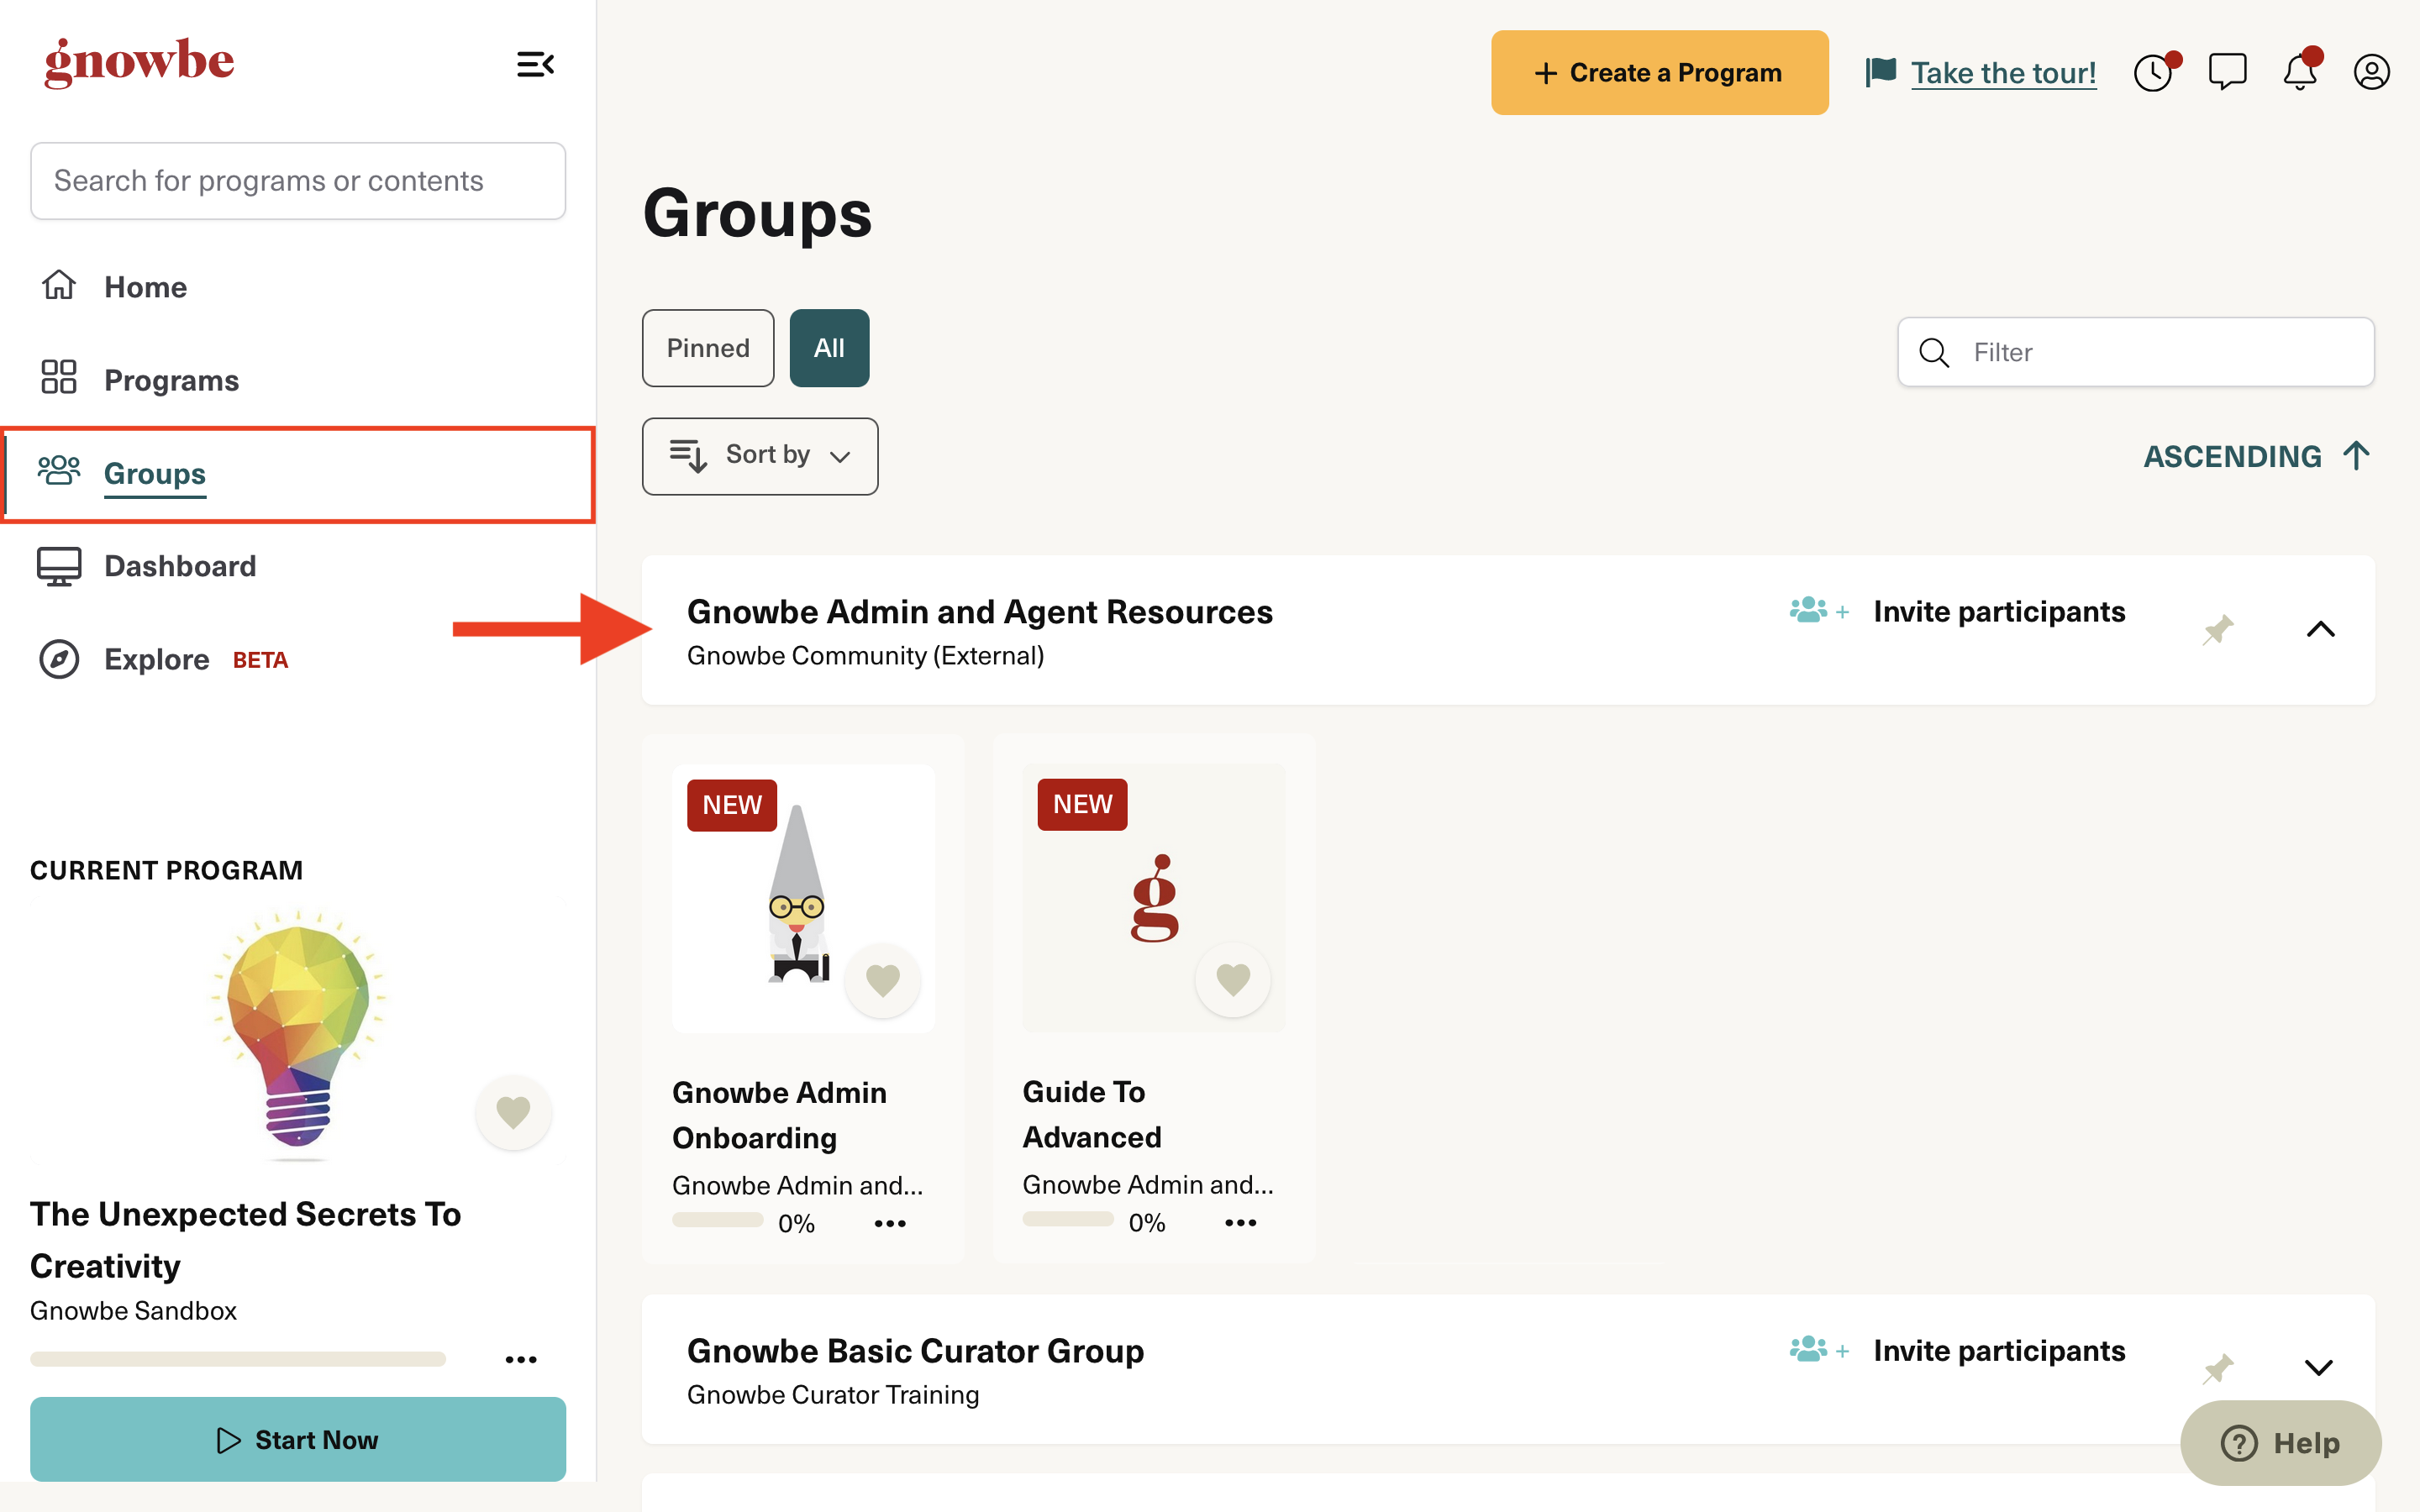Viewport: 2420px width, 1512px height.
Task: Open the Help widget
Action: [2281, 1443]
